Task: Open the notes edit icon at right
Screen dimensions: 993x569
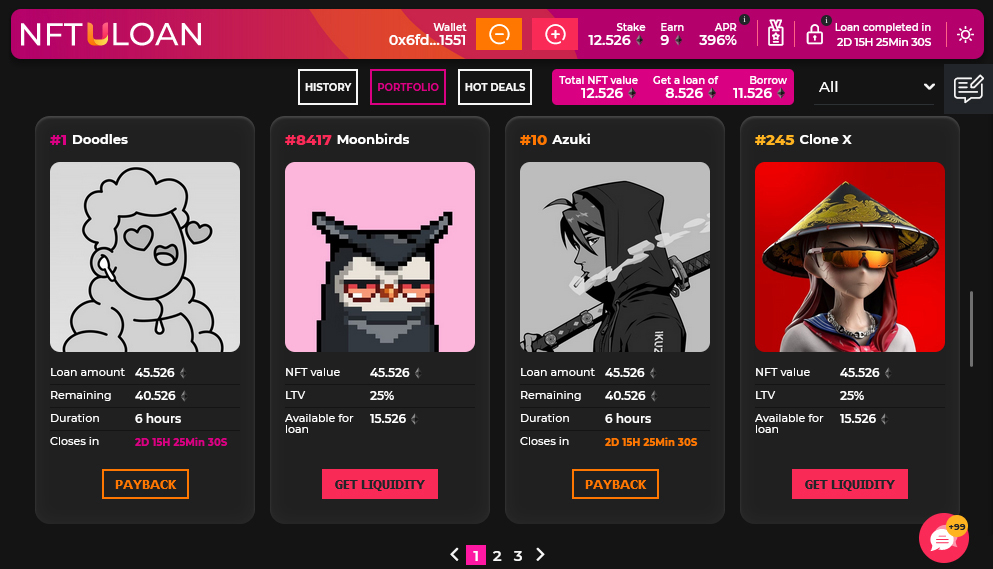Action: coord(968,89)
